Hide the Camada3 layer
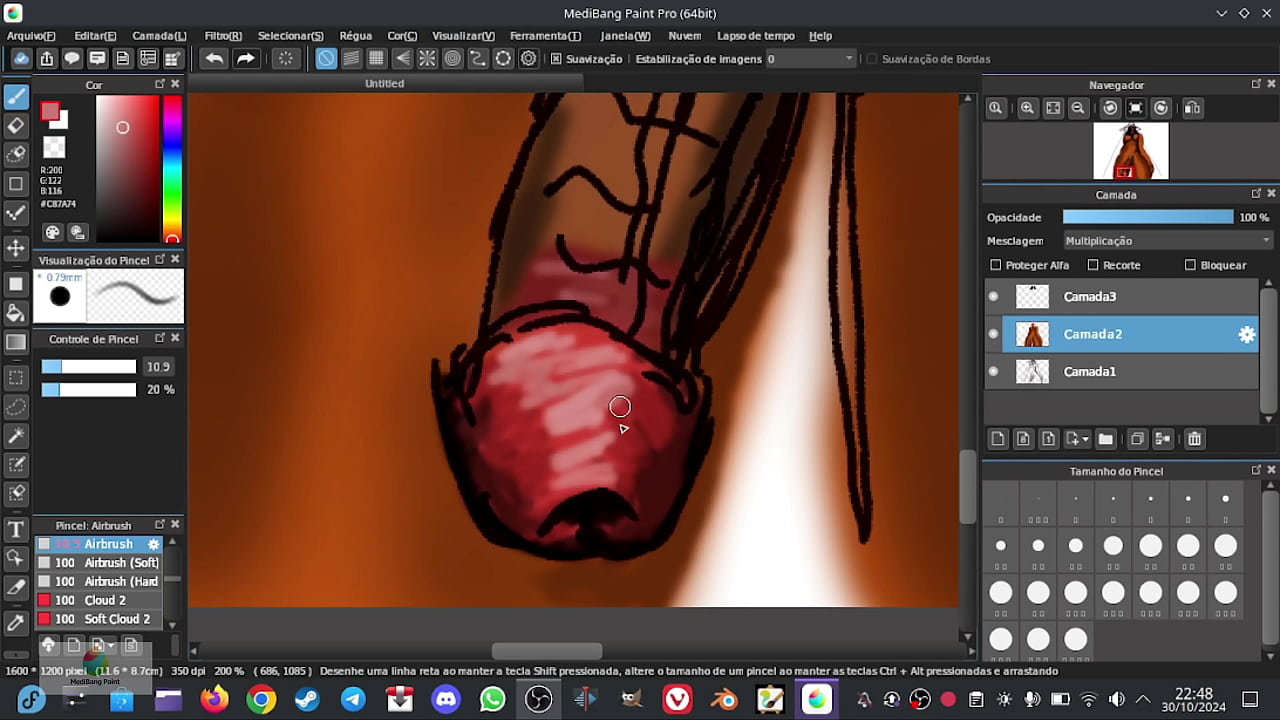 [993, 297]
